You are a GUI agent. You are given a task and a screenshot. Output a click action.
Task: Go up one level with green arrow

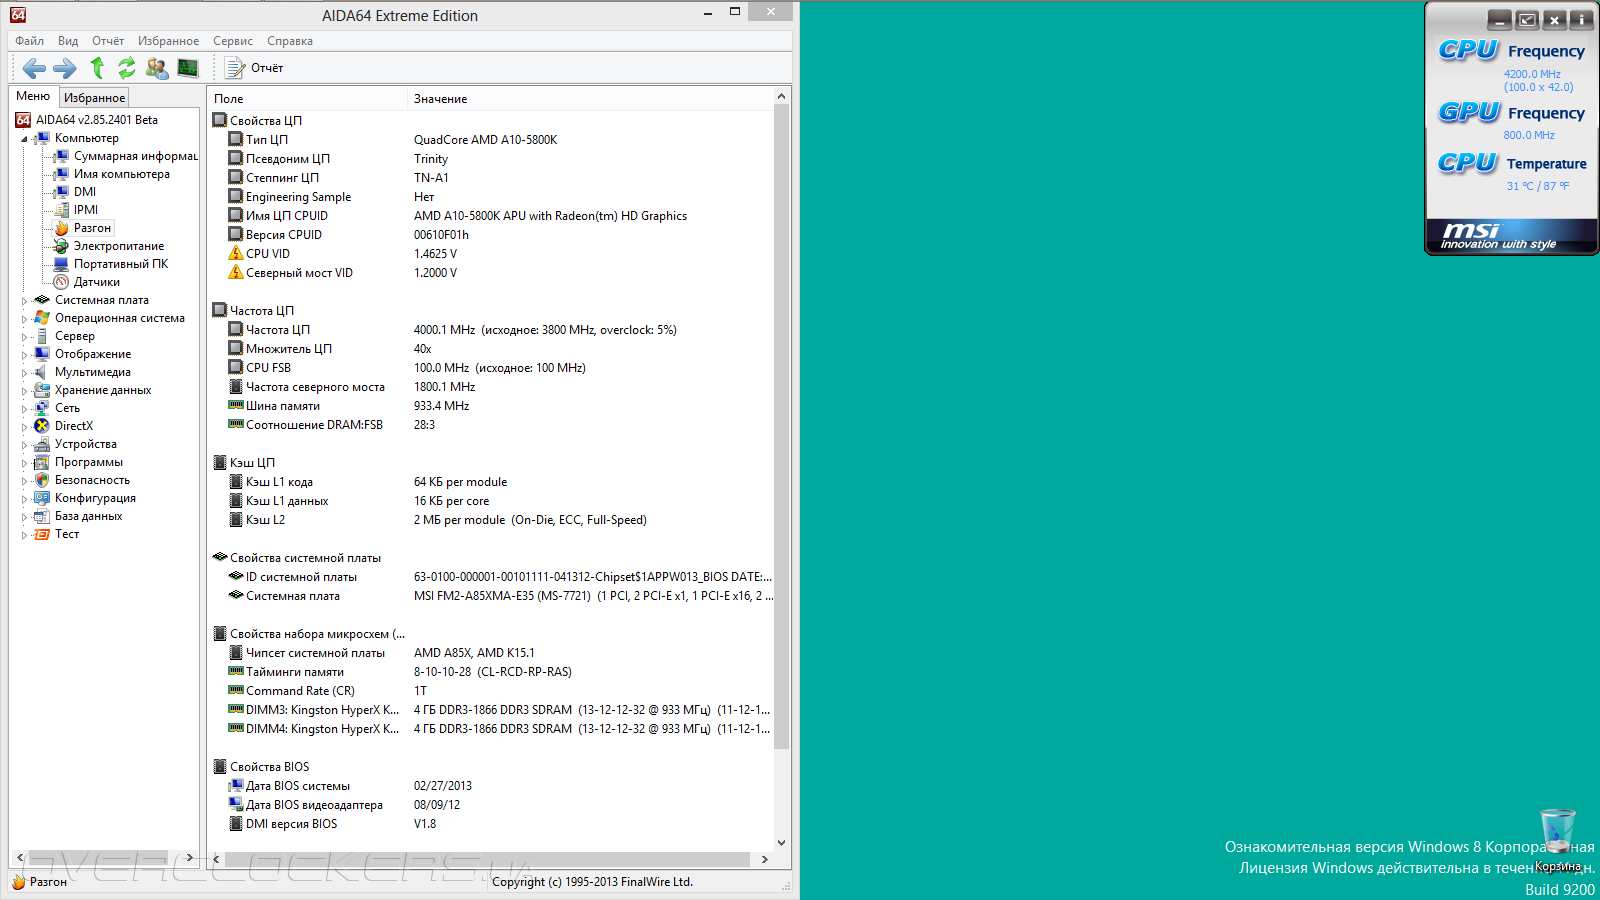97,67
